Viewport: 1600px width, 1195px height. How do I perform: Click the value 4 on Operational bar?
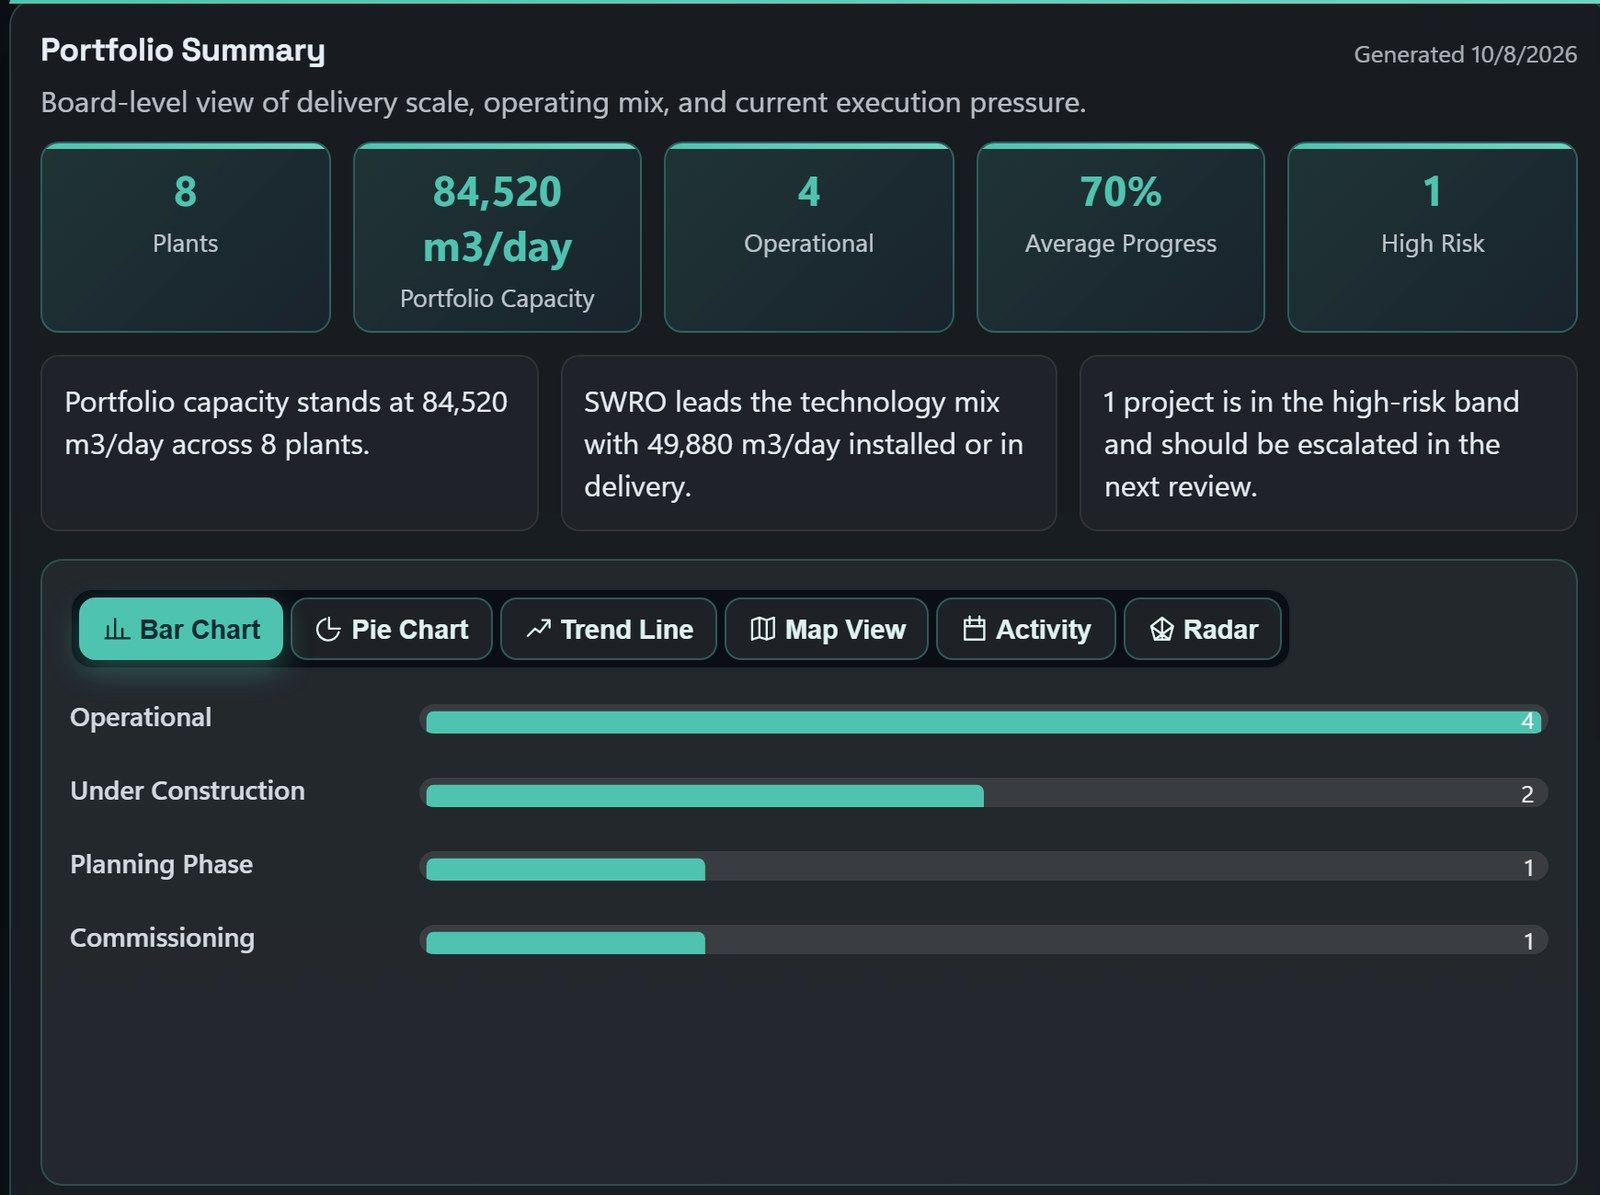click(1527, 721)
